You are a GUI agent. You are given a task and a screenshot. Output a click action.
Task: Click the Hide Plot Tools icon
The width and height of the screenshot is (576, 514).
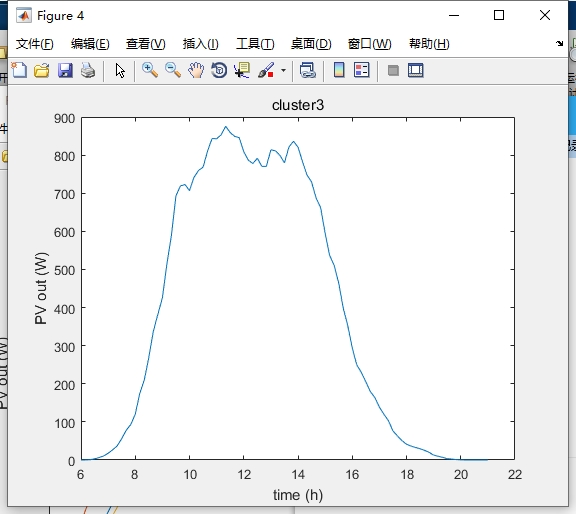point(393,70)
